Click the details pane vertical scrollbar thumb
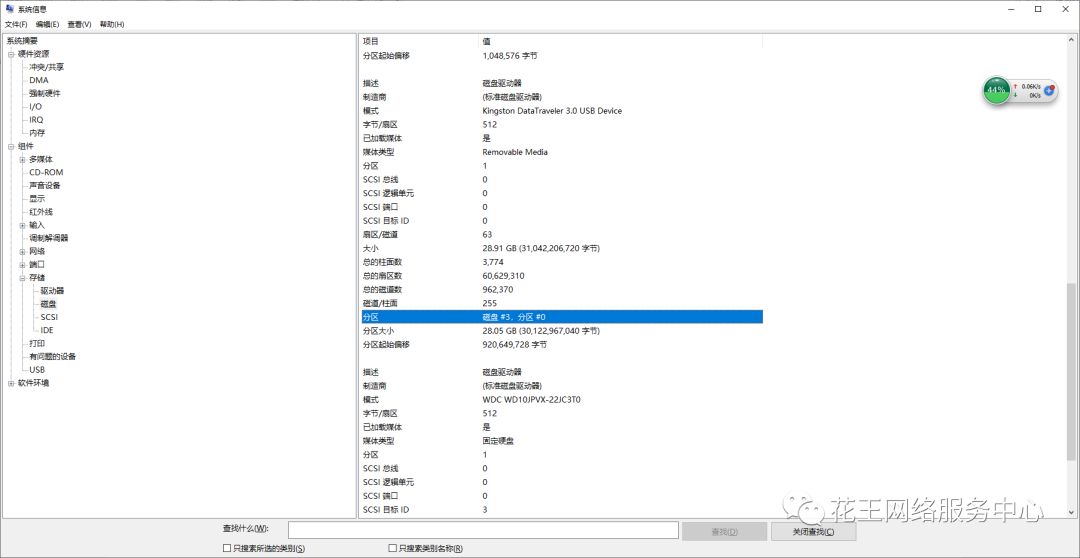Viewport: 1080px width, 558px height. pos(1071,371)
